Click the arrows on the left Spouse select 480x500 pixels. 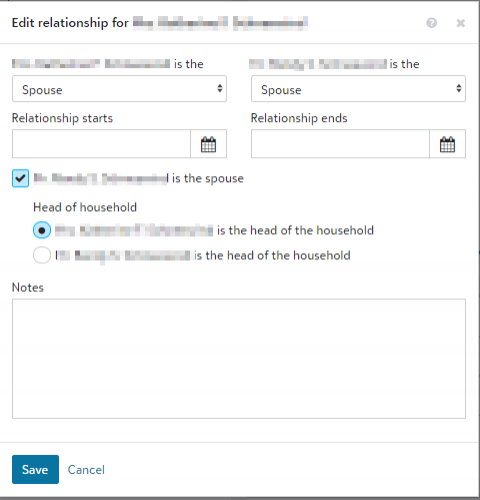[220, 88]
